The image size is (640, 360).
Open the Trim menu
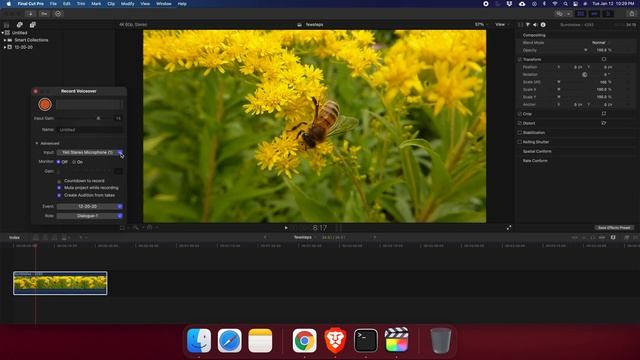(x=81, y=4)
